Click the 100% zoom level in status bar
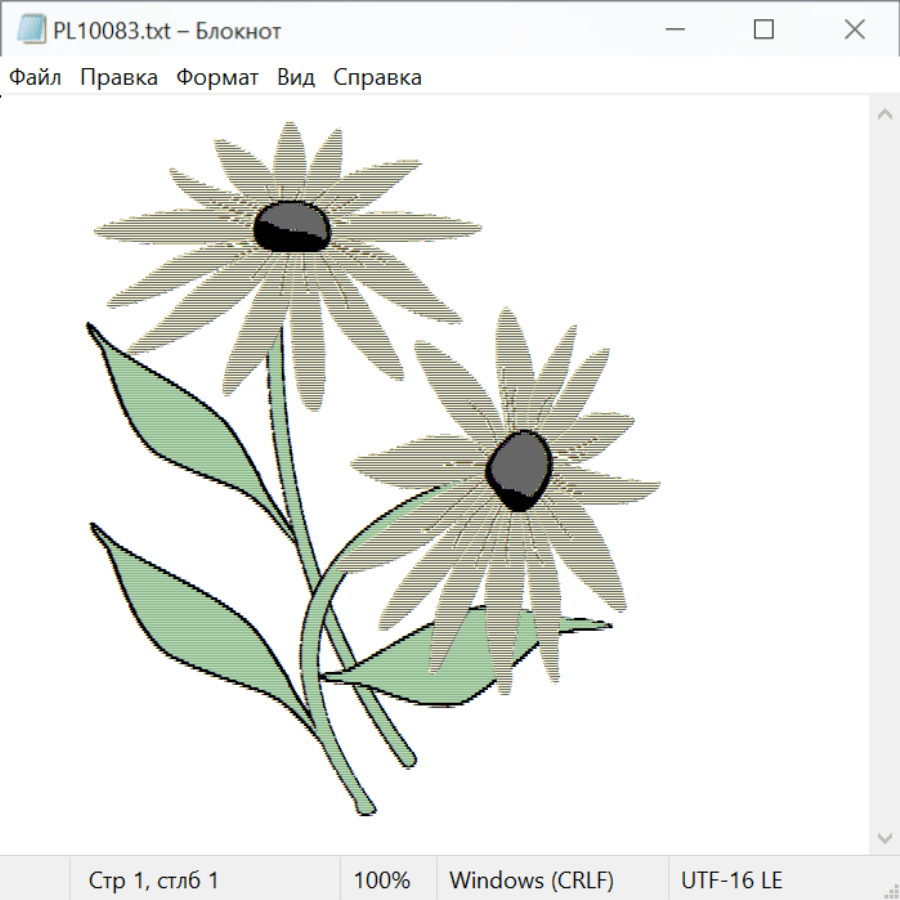The height and width of the screenshot is (900, 900). (382, 880)
